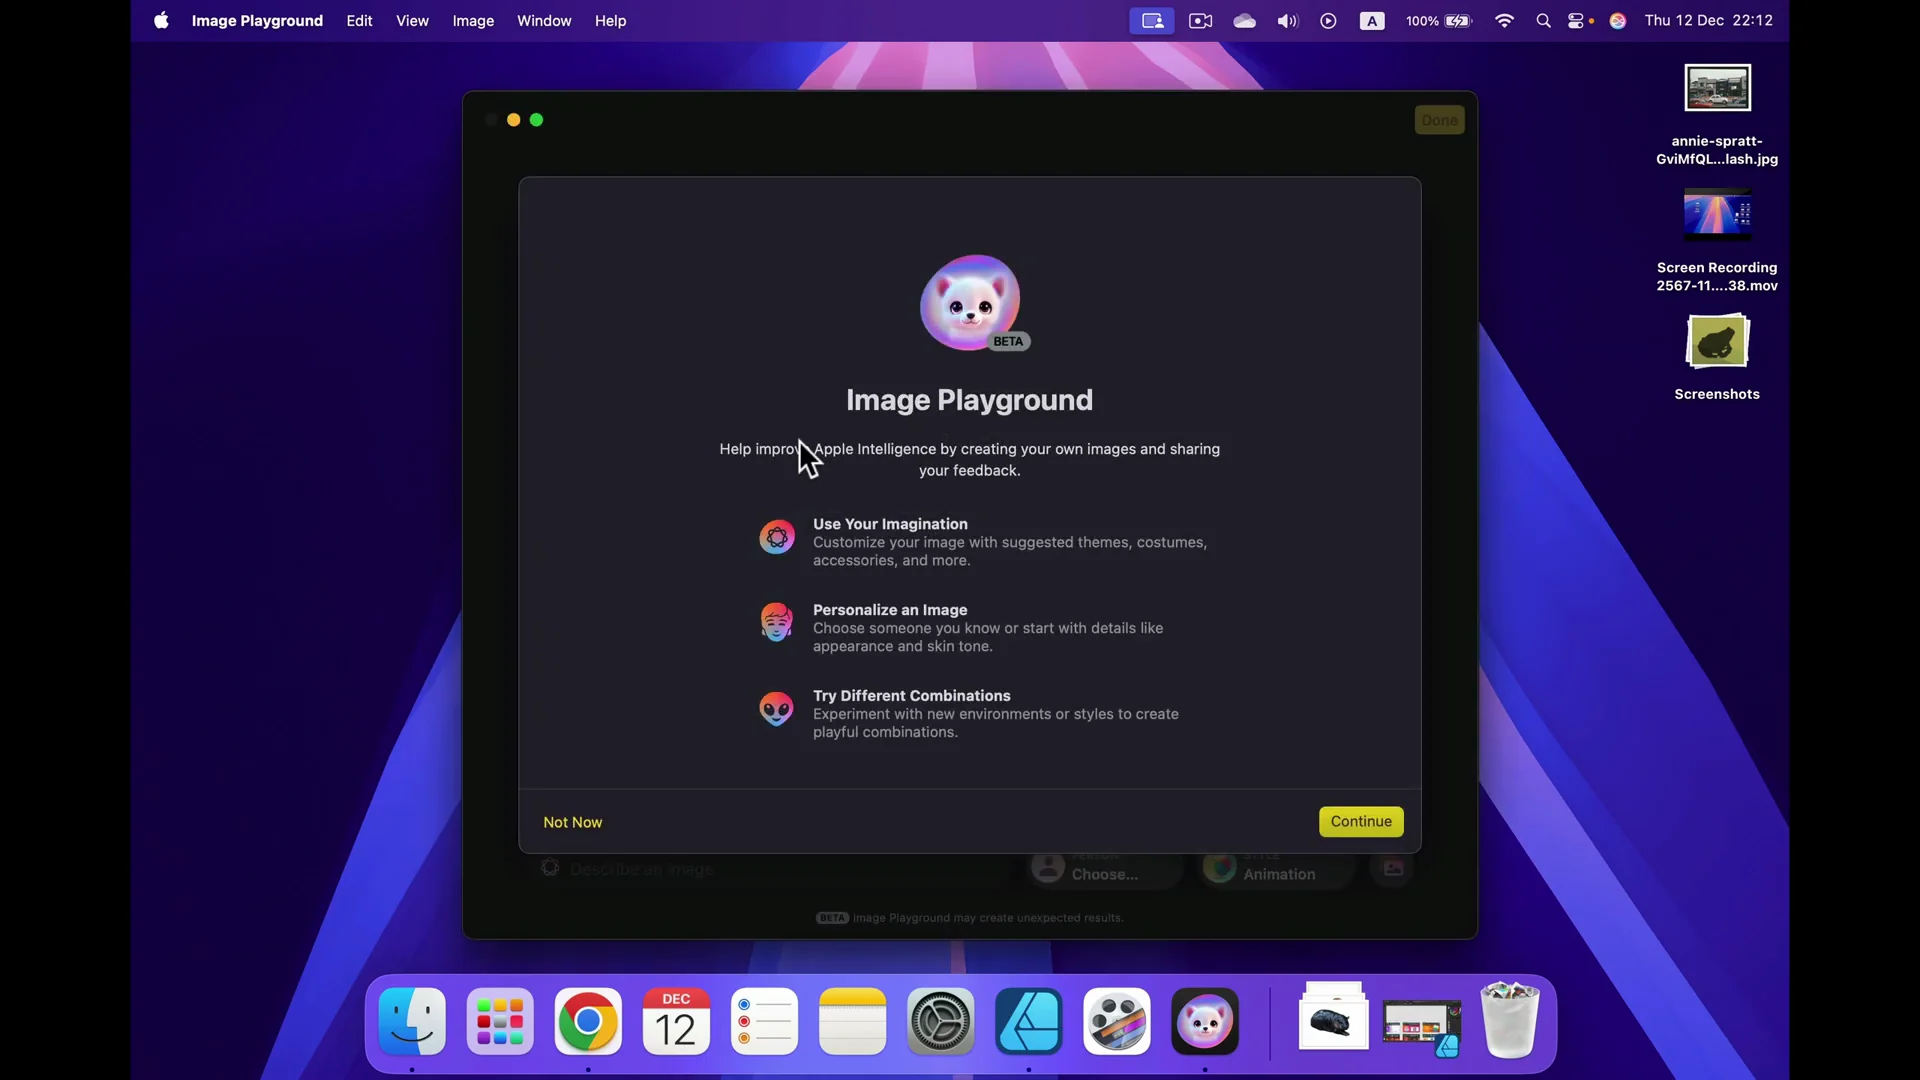
Task: Click the sparkle icon in the describe field
Action: [x=551, y=868]
